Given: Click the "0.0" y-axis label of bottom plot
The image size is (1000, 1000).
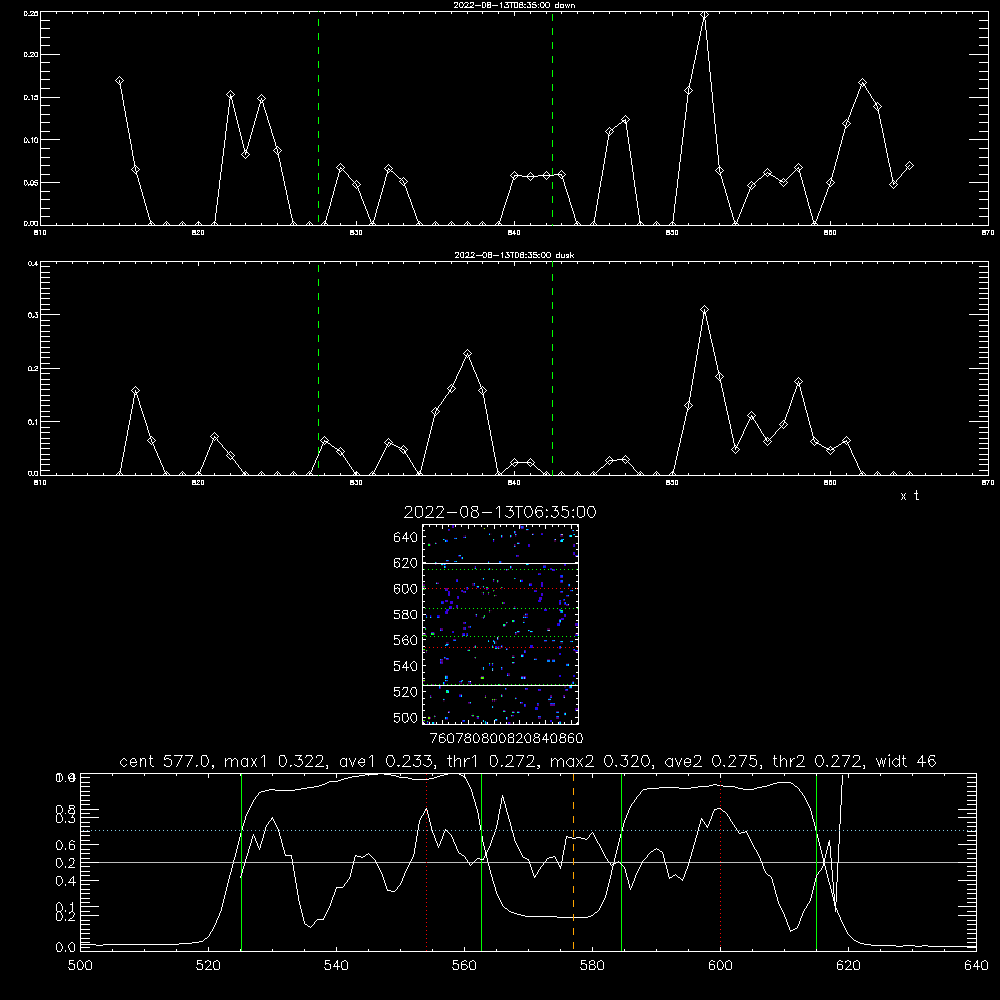Looking at the screenshot, I should pos(65,947).
